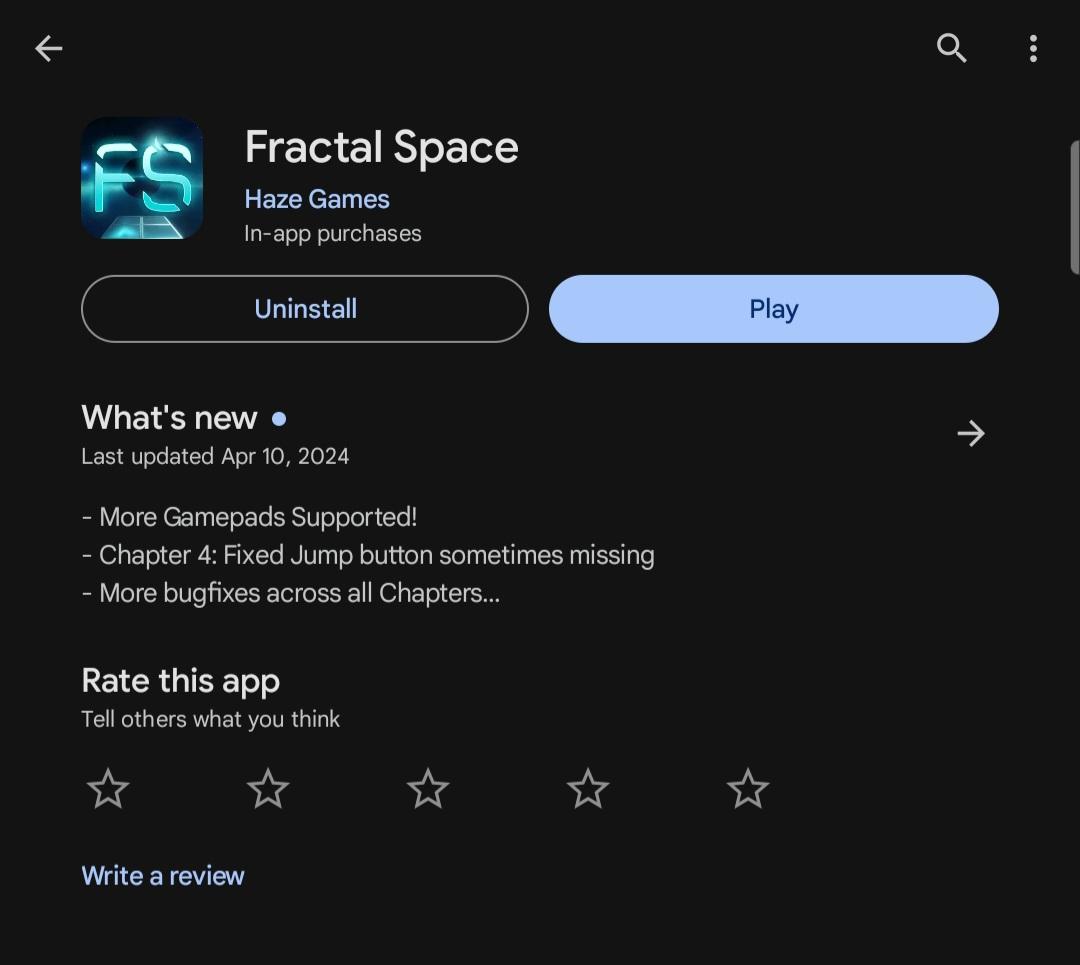This screenshot has height=965, width=1080.
Task: Tap the Fractal Space app icon
Action: tap(142, 178)
